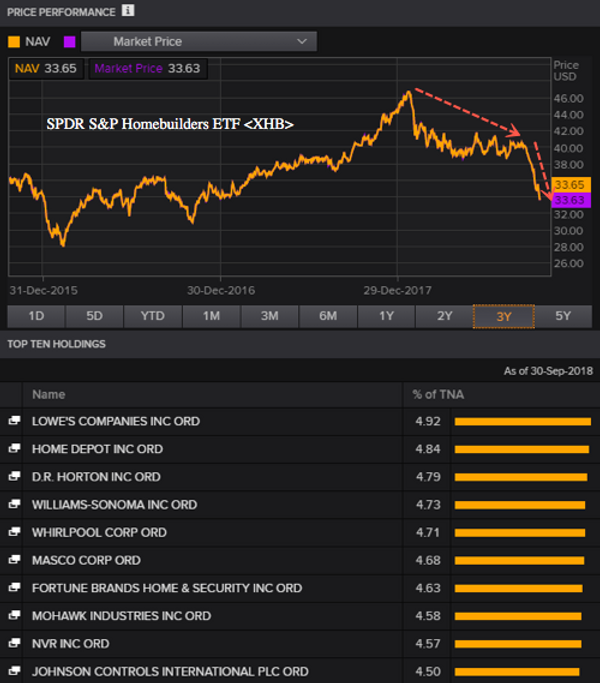Open WILLIAMS-SONOMA INC ORD holding
Image resolution: width=600 pixels, height=683 pixels.
coord(115,505)
